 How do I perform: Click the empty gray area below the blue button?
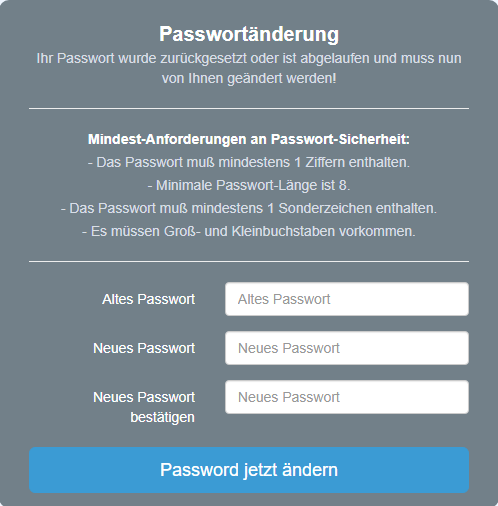tap(249, 500)
